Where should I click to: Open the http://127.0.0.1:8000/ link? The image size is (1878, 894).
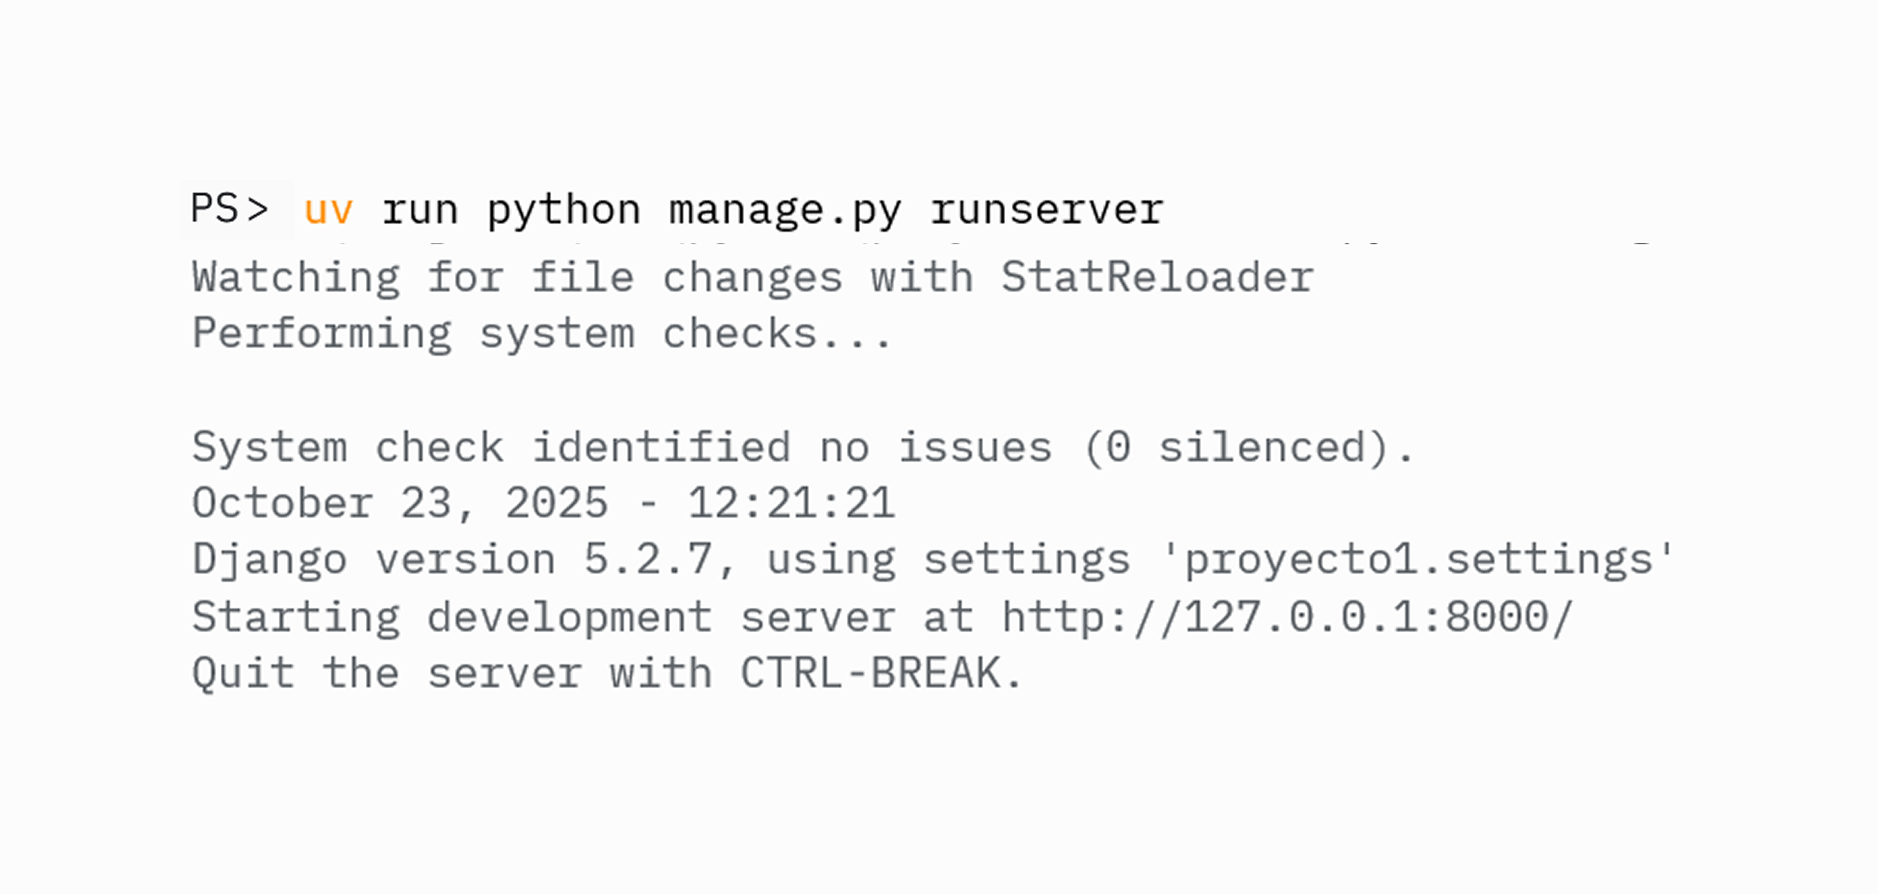(x=1288, y=617)
